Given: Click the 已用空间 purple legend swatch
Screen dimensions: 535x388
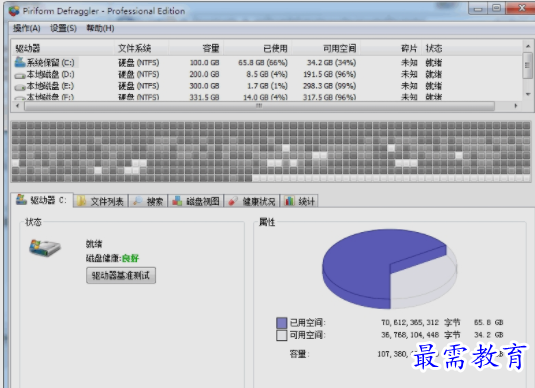Looking at the screenshot, I should click(x=281, y=322).
